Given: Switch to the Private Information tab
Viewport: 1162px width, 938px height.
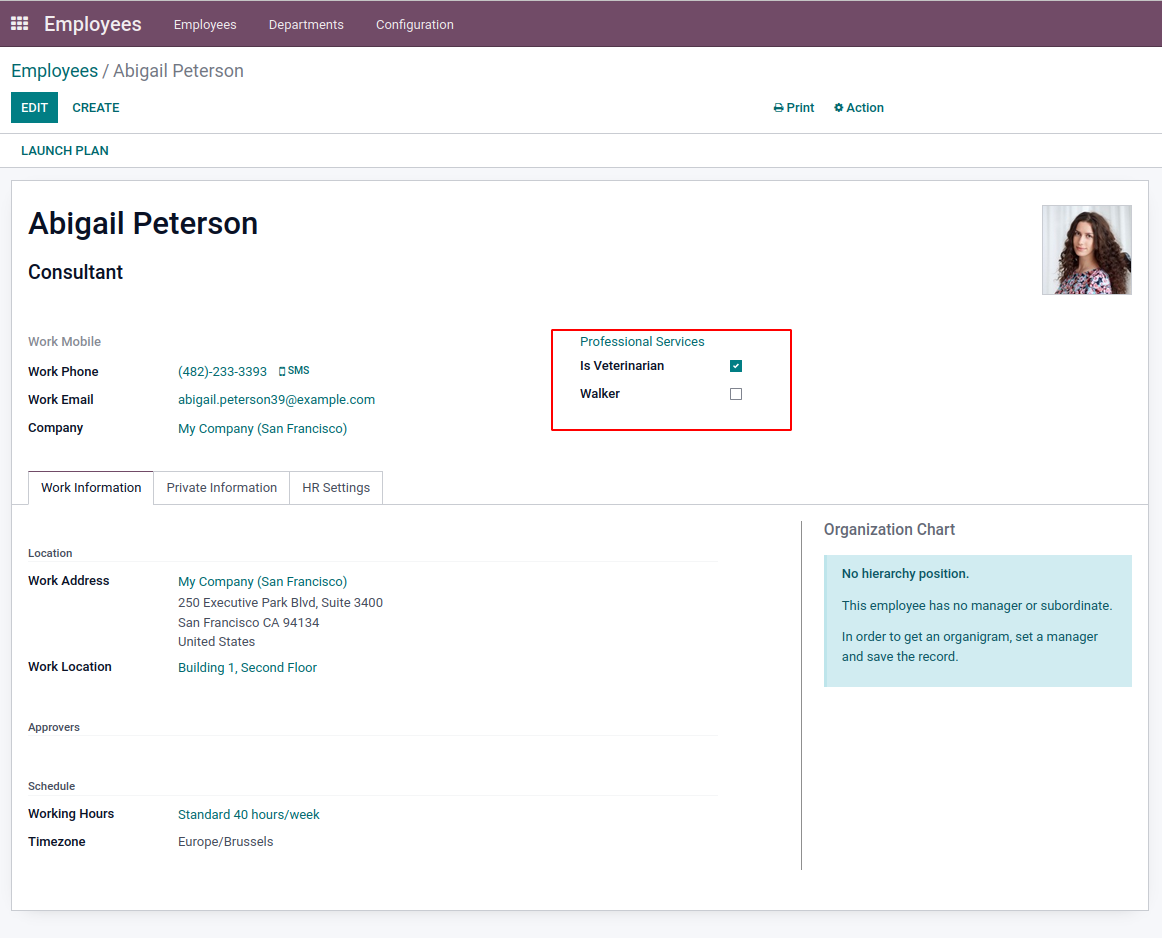Looking at the screenshot, I should 221,488.
